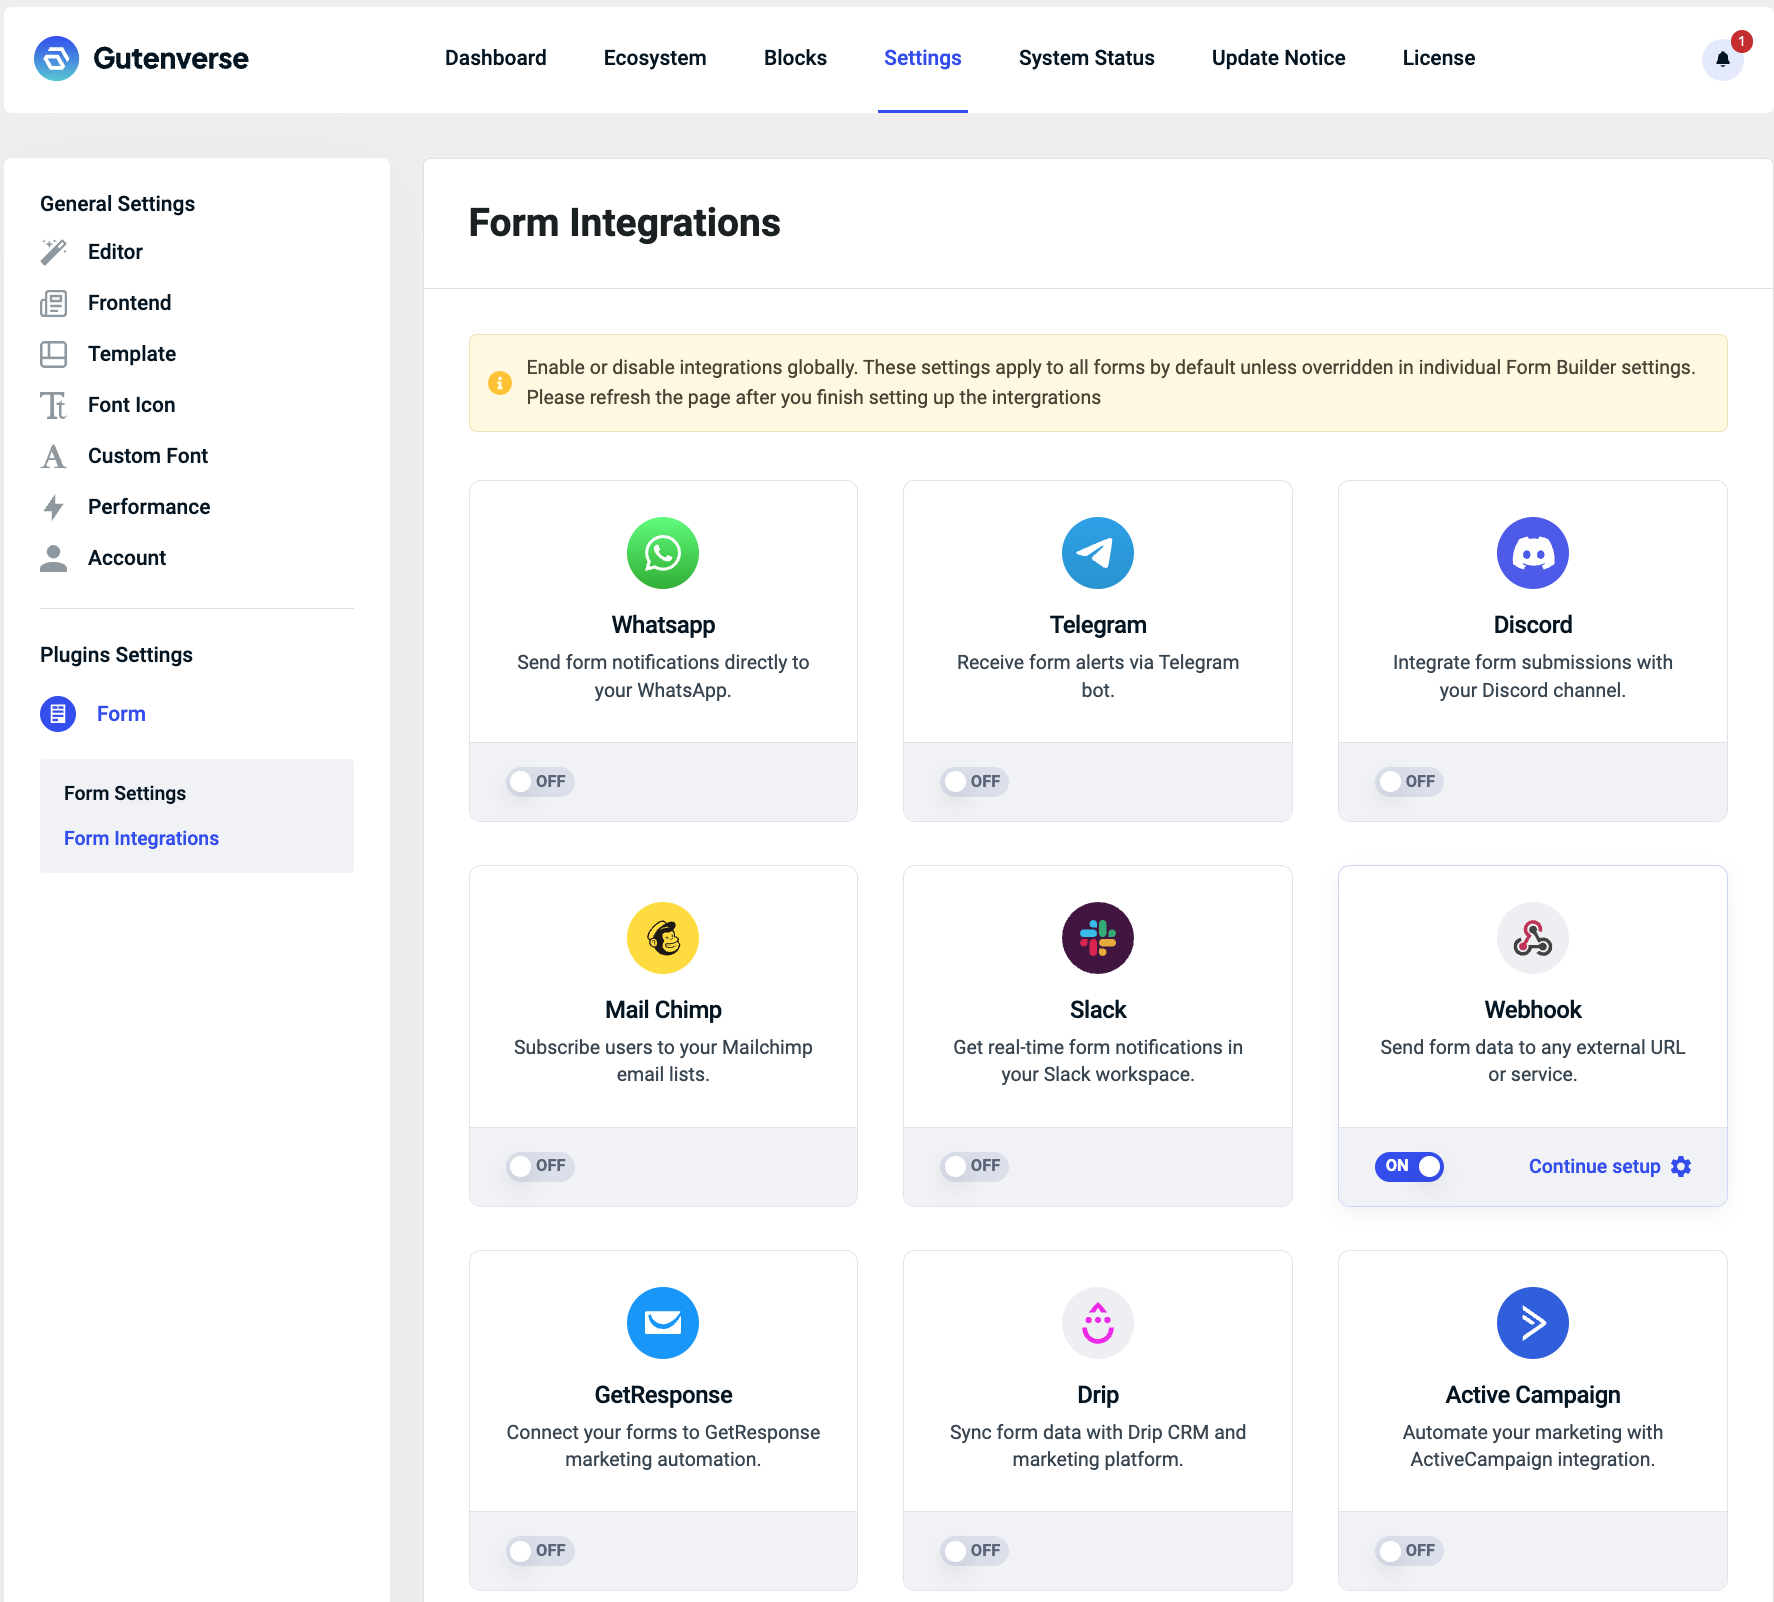The height and width of the screenshot is (1602, 1774).
Task: Select the Form plugin settings entry
Action: tap(121, 714)
